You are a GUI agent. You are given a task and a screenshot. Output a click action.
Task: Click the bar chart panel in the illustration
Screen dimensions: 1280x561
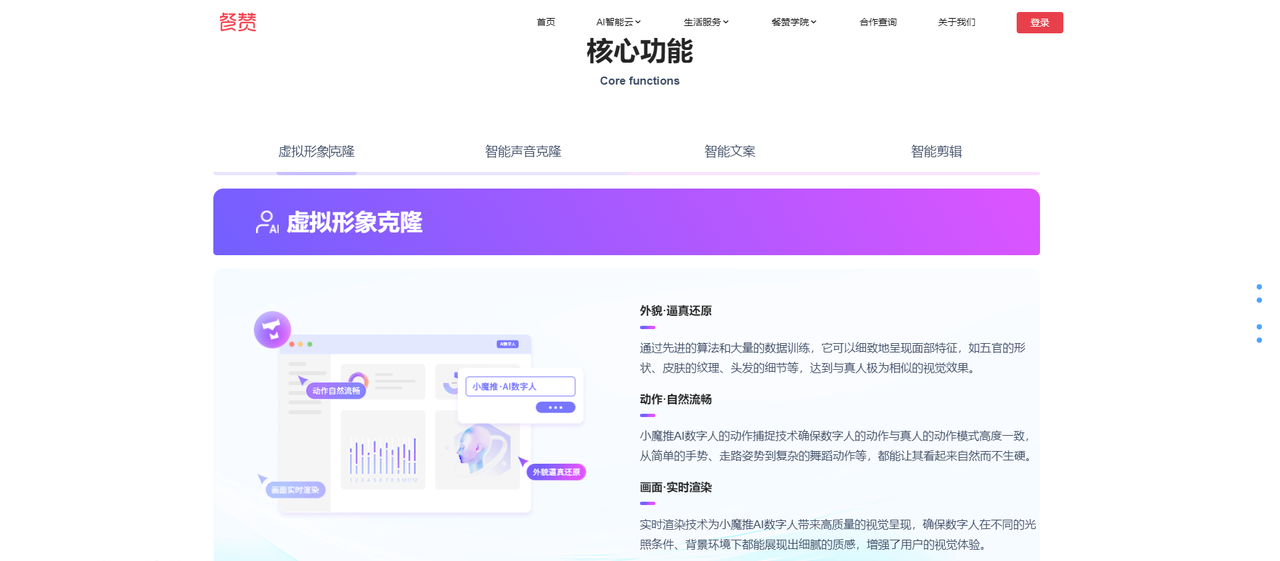coord(383,450)
